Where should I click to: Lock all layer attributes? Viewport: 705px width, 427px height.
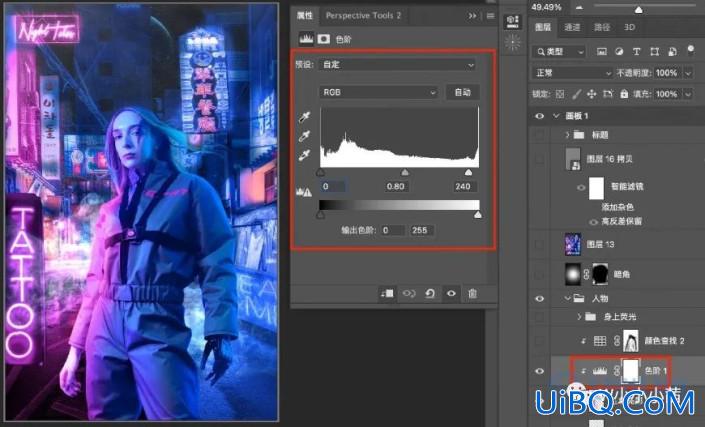pyautogui.click(x=624, y=94)
